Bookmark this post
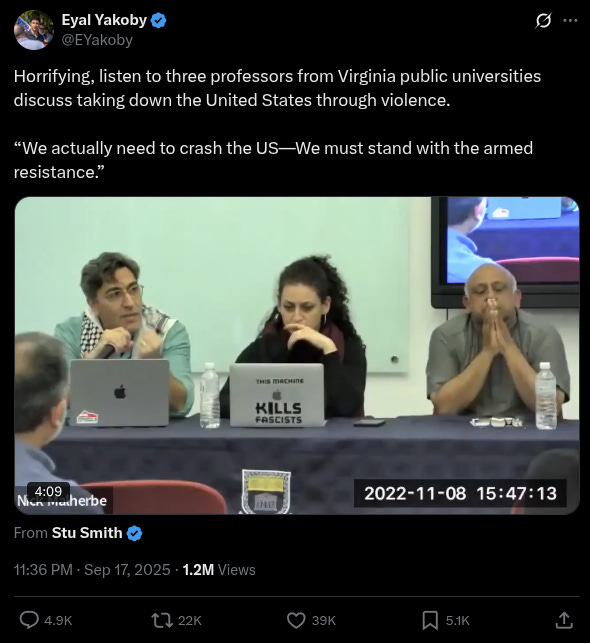Screen dimensions: 590x643 (430, 620)
